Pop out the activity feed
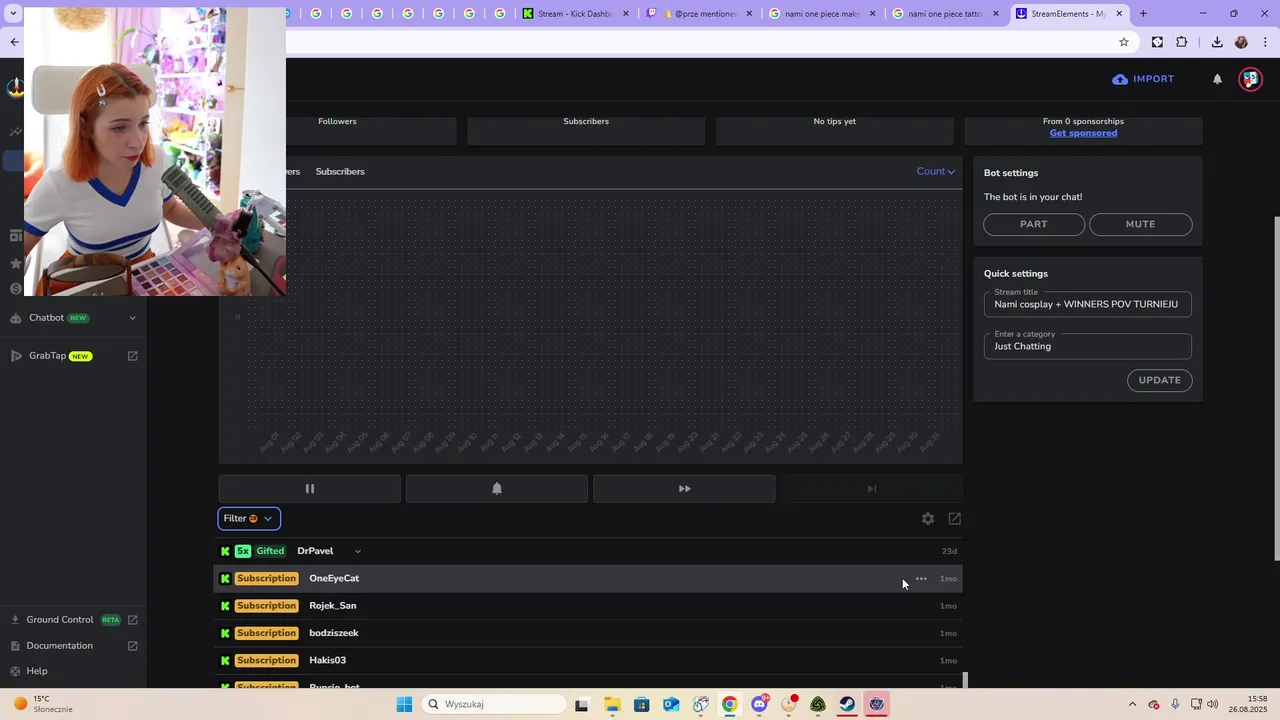1280x720 pixels. 955,519
